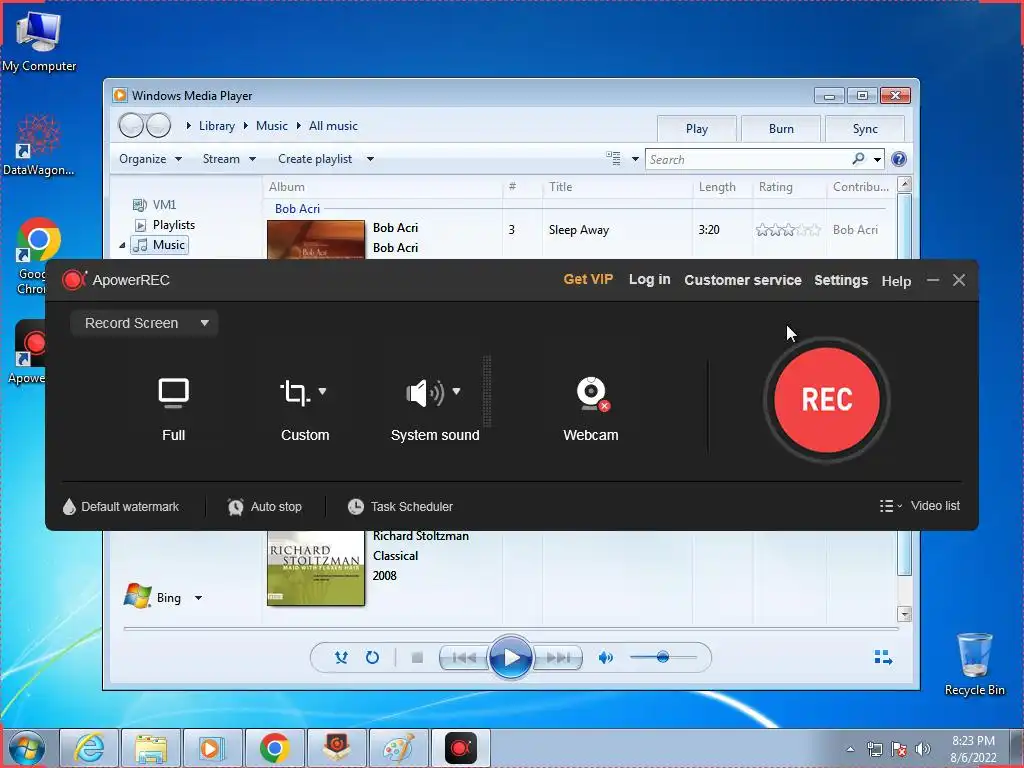The image size is (1024, 768).
Task: Open the System sound source dropdown arrow
Action: click(x=456, y=391)
